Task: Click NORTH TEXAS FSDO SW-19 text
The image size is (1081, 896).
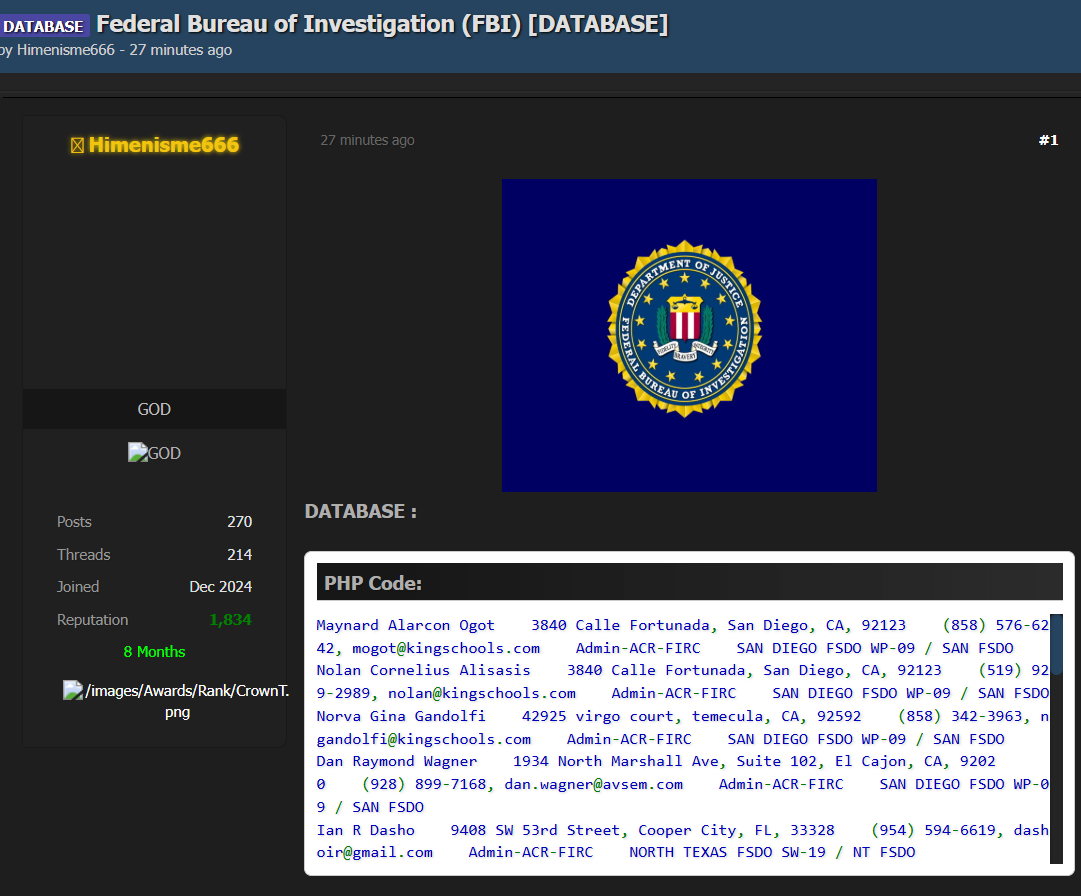Action: (x=727, y=853)
